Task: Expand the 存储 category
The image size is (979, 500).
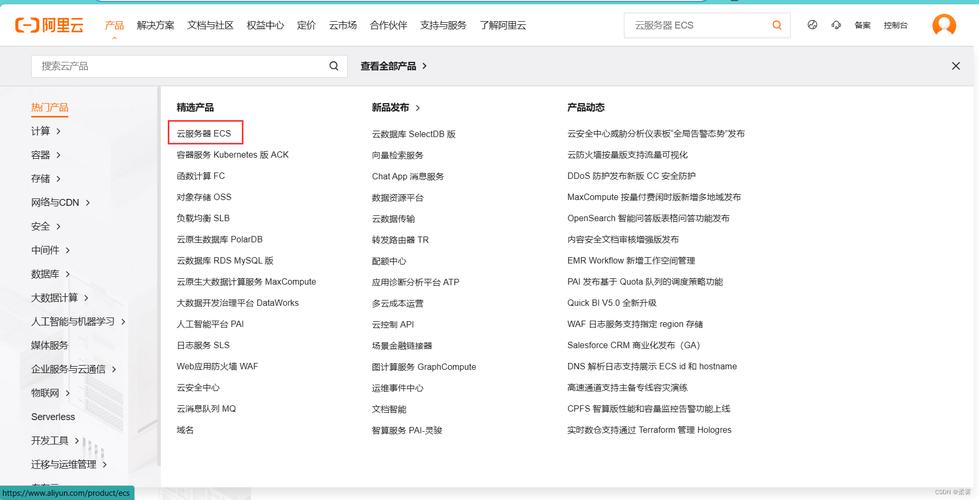Action: 46,179
